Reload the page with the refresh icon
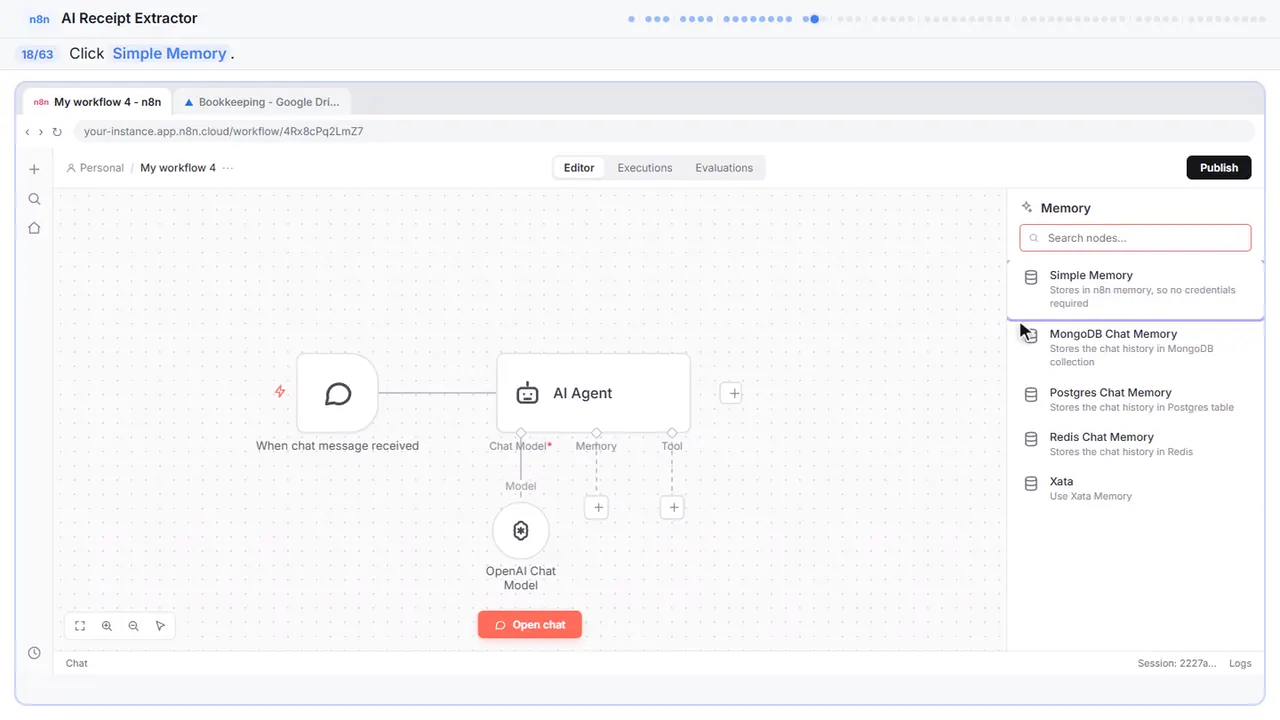 [x=57, y=132]
